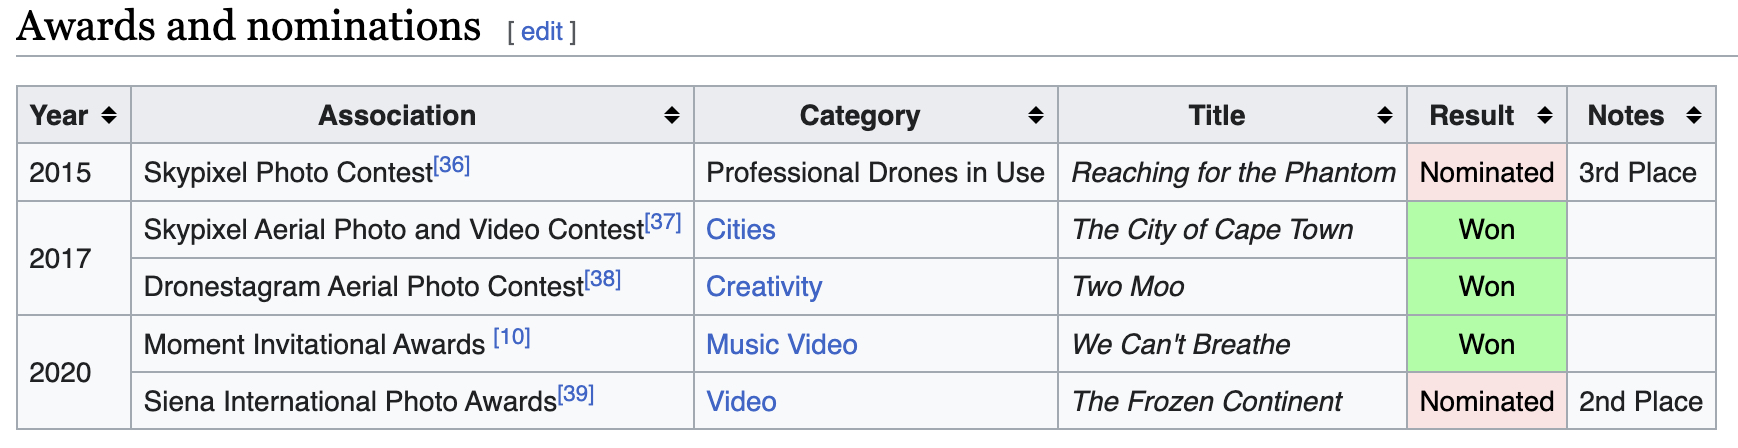Click The Frozen Continent title cell
This screenshot has width=1738, height=448.
[x=1206, y=402]
